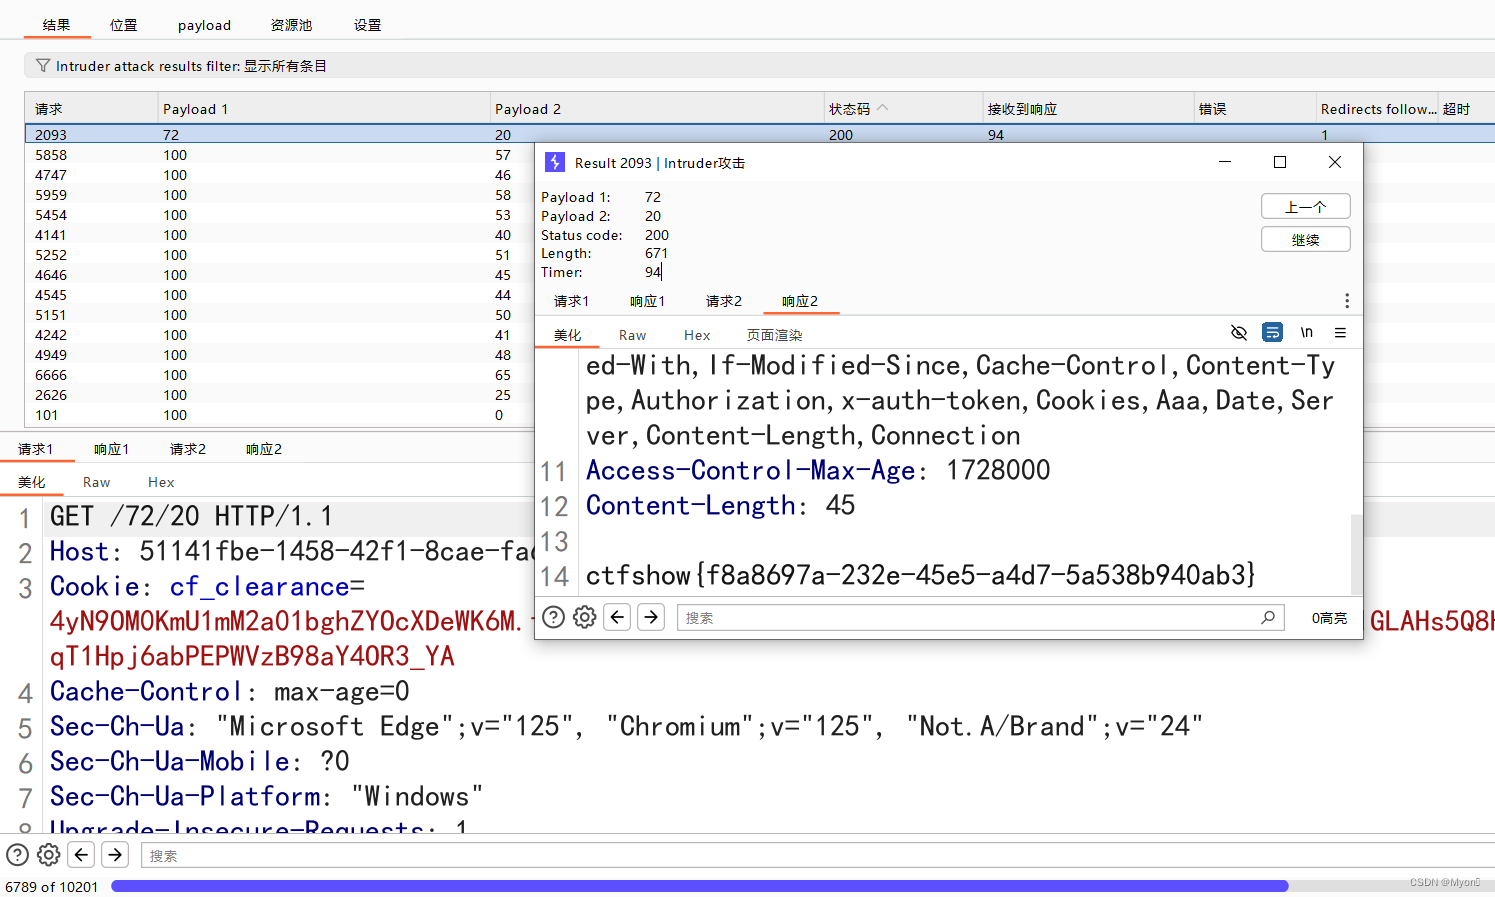
Task: Click the help question mark at bottom left
Action: (17, 855)
